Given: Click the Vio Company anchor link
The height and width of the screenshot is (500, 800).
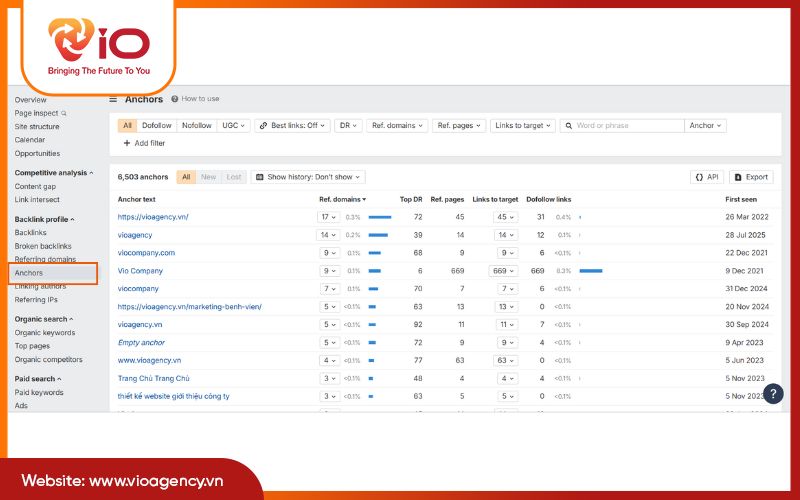Looking at the screenshot, I should pyautogui.click(x=140, y=271).
